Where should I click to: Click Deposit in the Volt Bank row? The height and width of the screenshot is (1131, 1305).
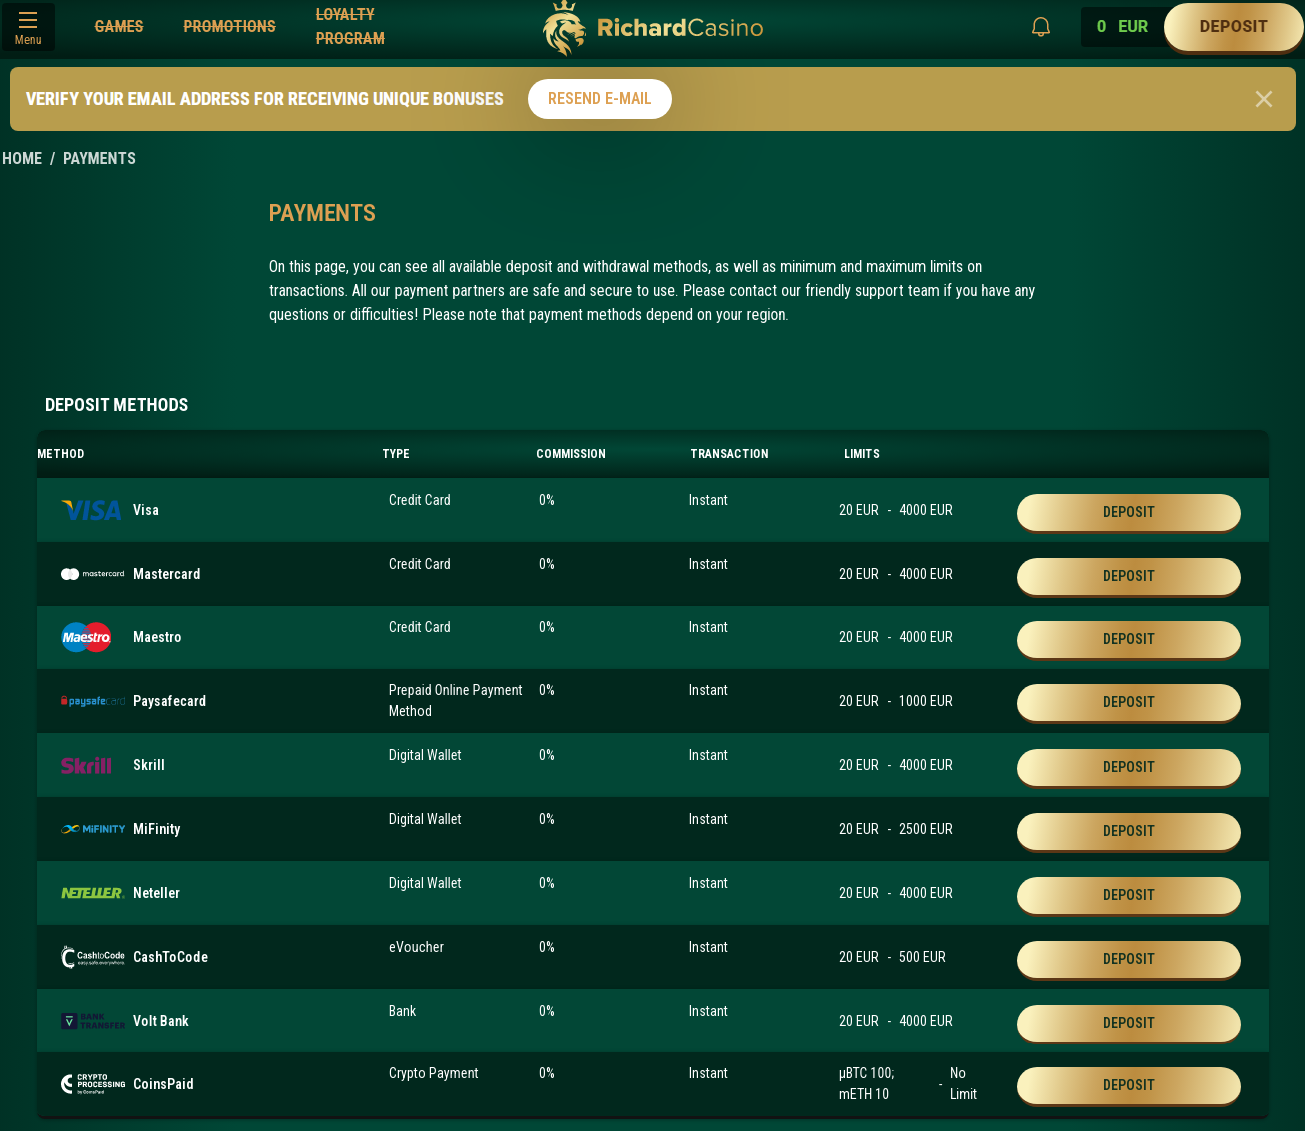[1128, 1023]
